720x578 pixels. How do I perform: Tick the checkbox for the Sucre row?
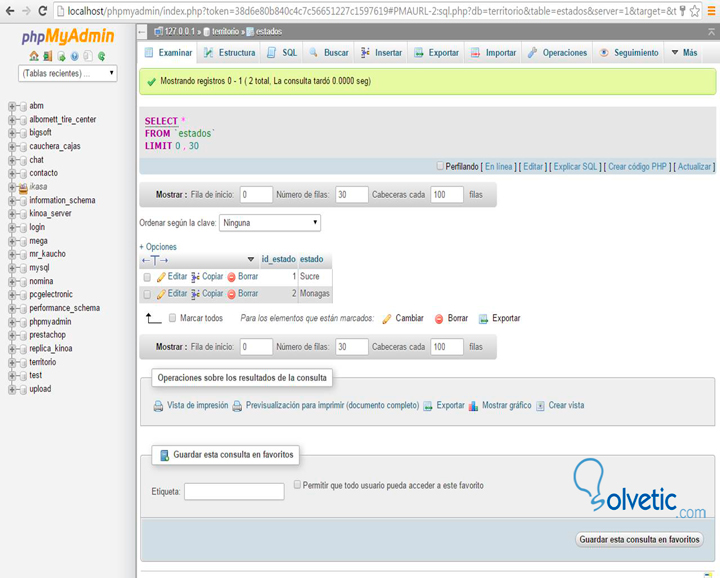147,277
